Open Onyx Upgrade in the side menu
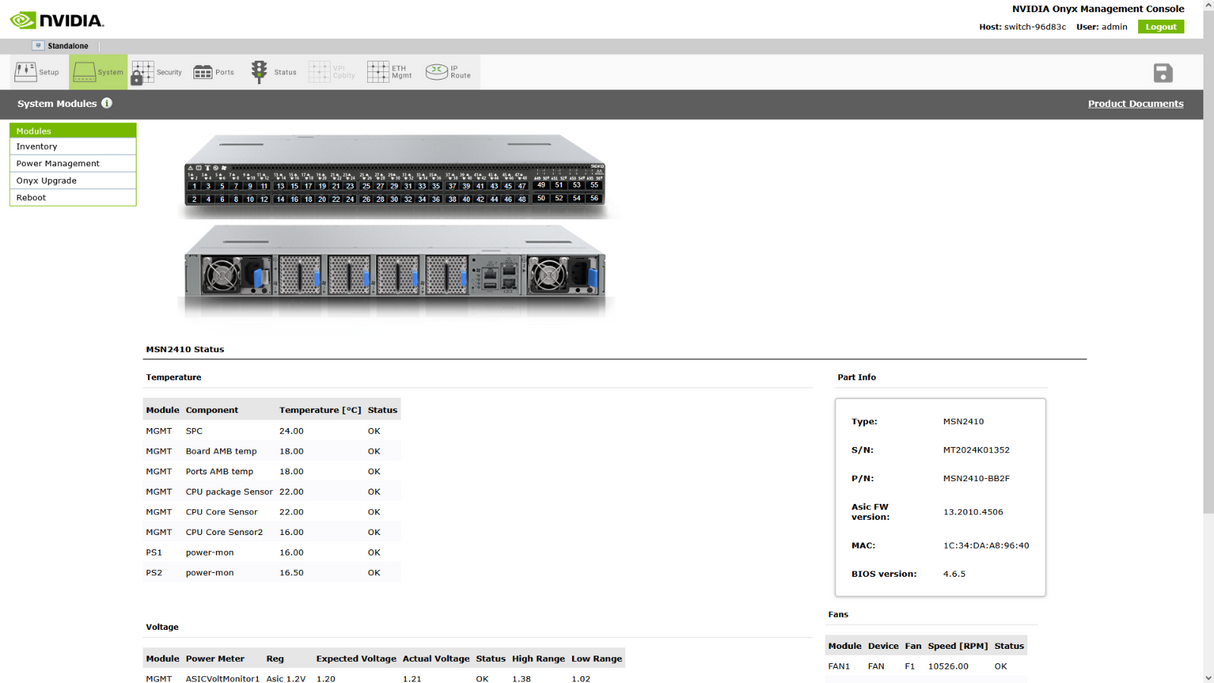This screenshot has width=1214, height=683. [73, 180]
